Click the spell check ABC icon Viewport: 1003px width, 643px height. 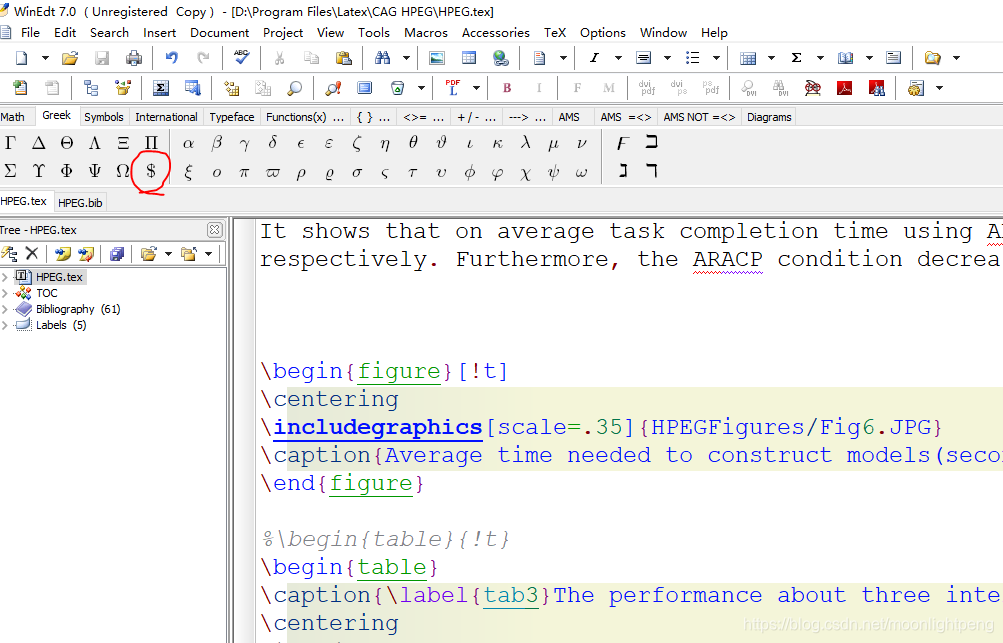click(241, 58)
